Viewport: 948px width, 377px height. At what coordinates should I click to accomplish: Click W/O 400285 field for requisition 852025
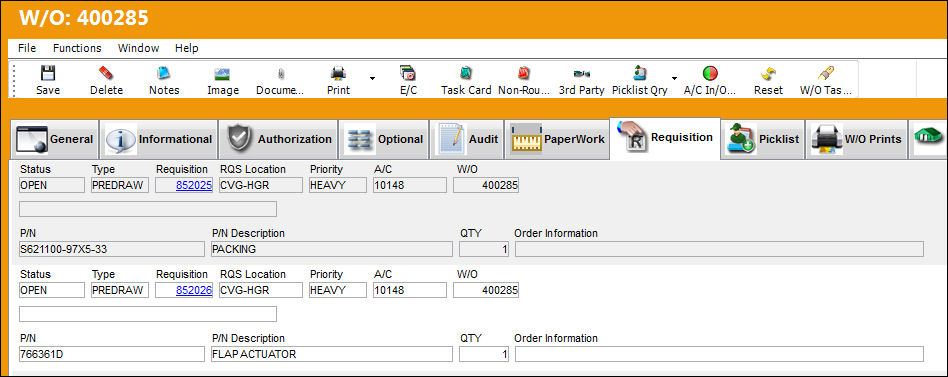pos(486,185)
